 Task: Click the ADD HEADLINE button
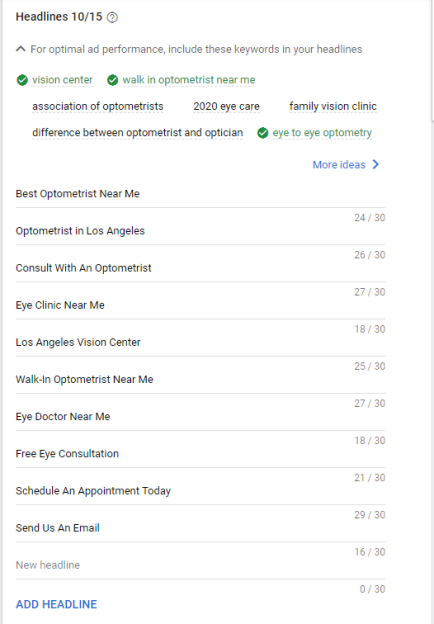56,604
